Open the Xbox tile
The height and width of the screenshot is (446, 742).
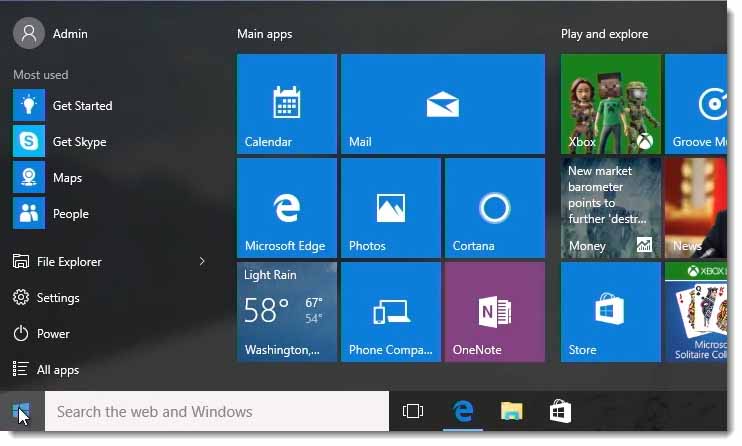pos(610,104)
